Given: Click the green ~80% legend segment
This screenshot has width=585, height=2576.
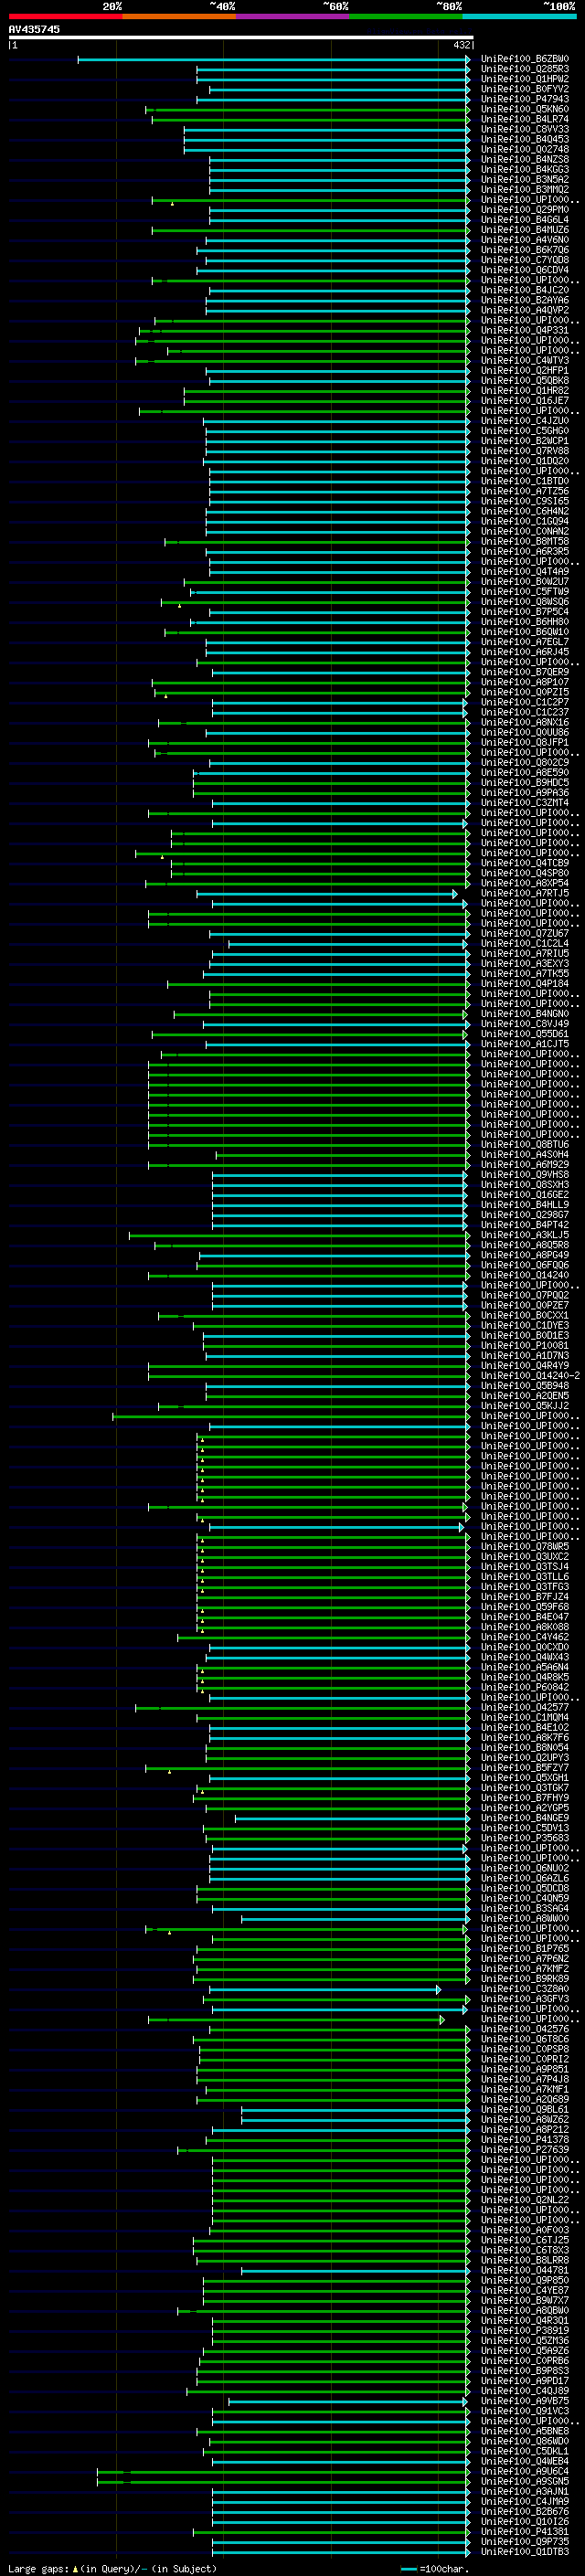Looking at the screenshot, I should point(406,16).
